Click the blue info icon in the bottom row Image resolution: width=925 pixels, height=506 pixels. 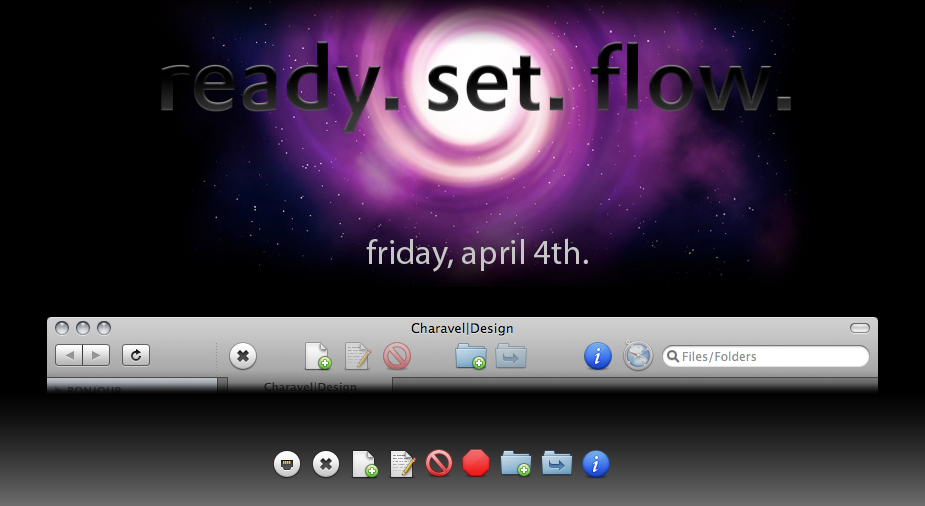[x=596, y=464]
